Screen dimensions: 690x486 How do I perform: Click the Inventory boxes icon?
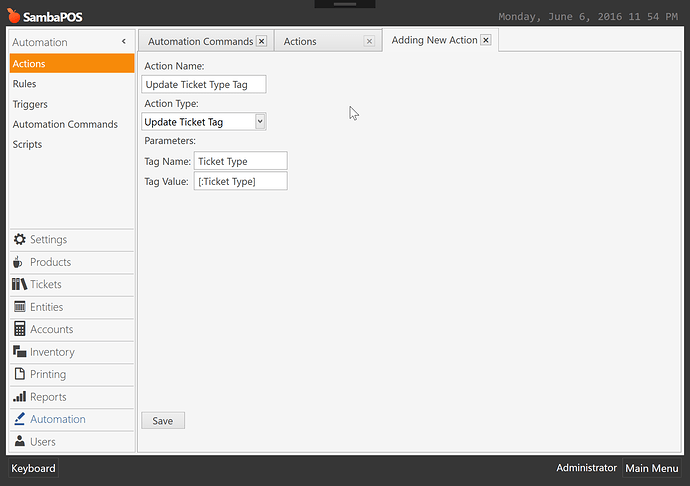coord(19,351)
